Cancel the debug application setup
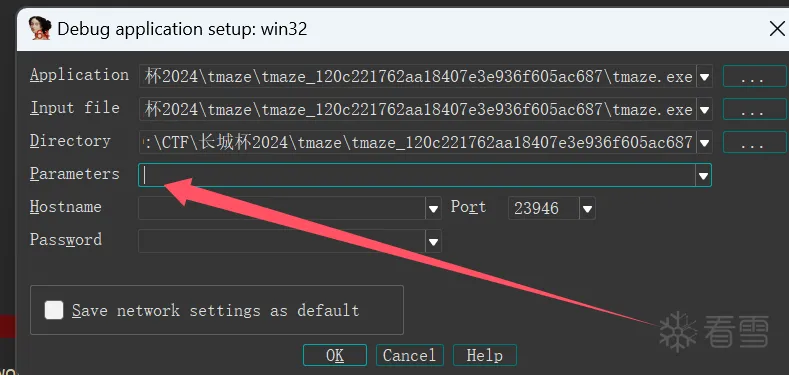The width and height of the screenshot is (789, 375). tap(410, 355)
